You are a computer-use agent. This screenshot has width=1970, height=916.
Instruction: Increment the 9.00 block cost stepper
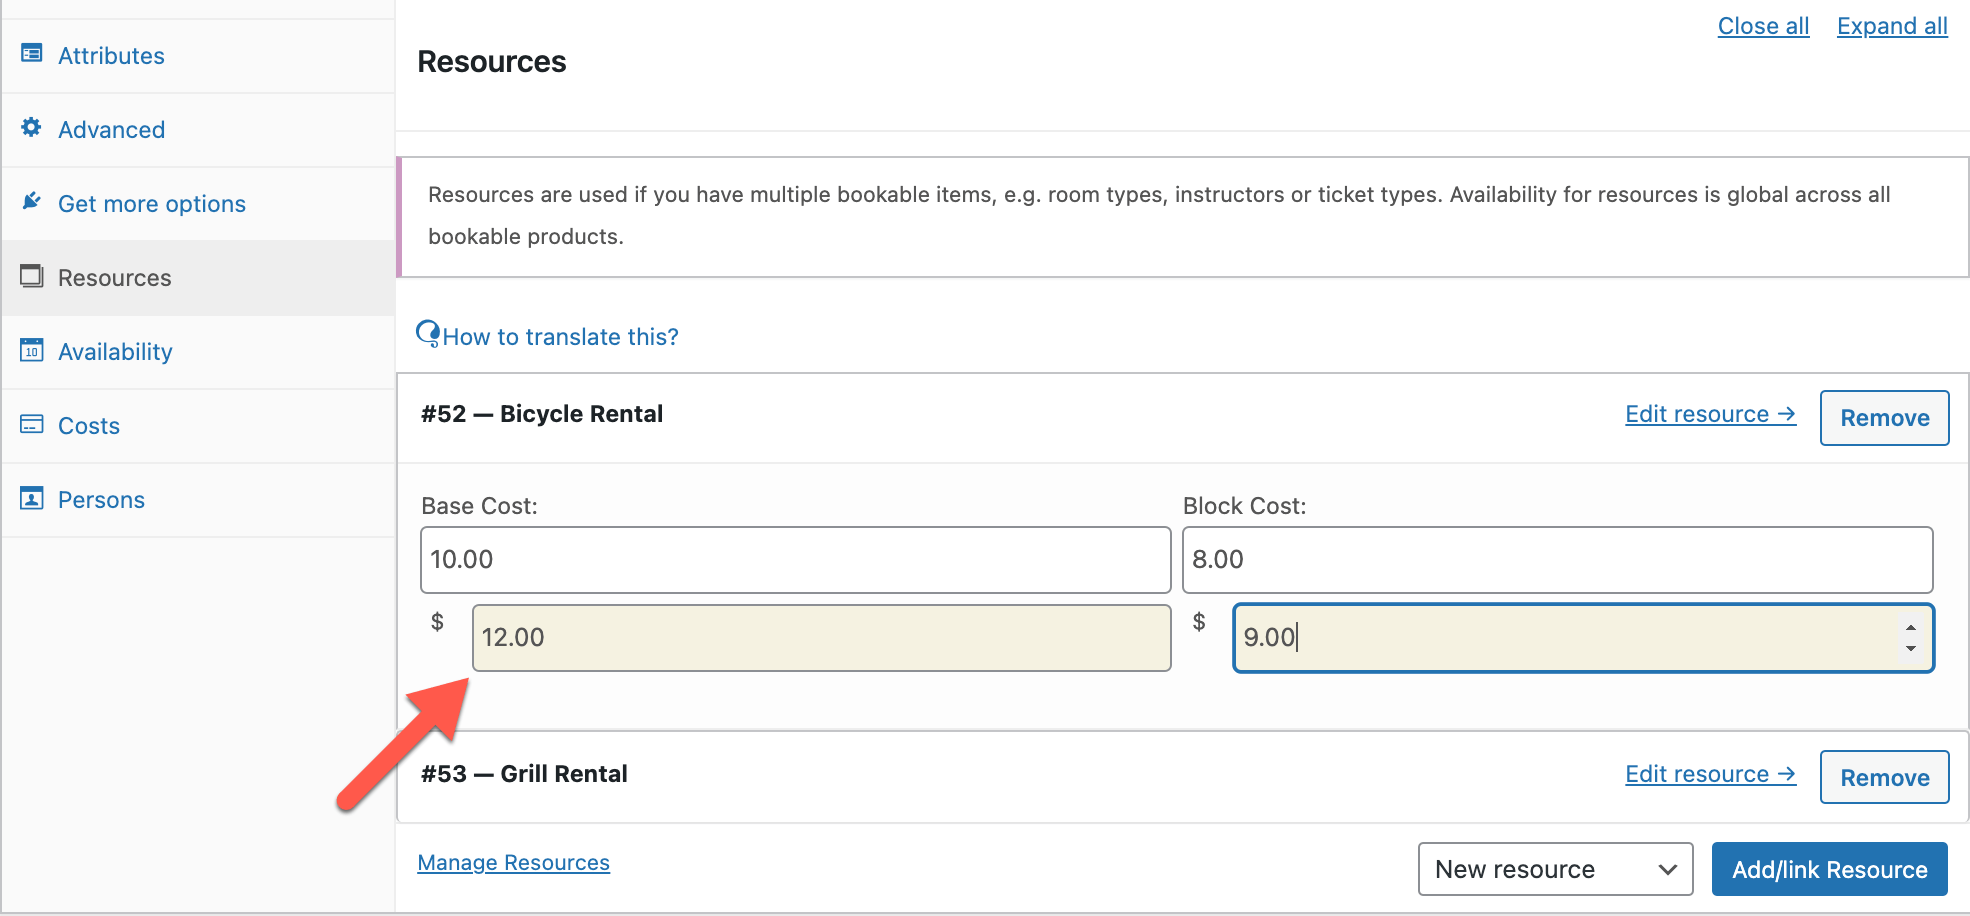1911,628
